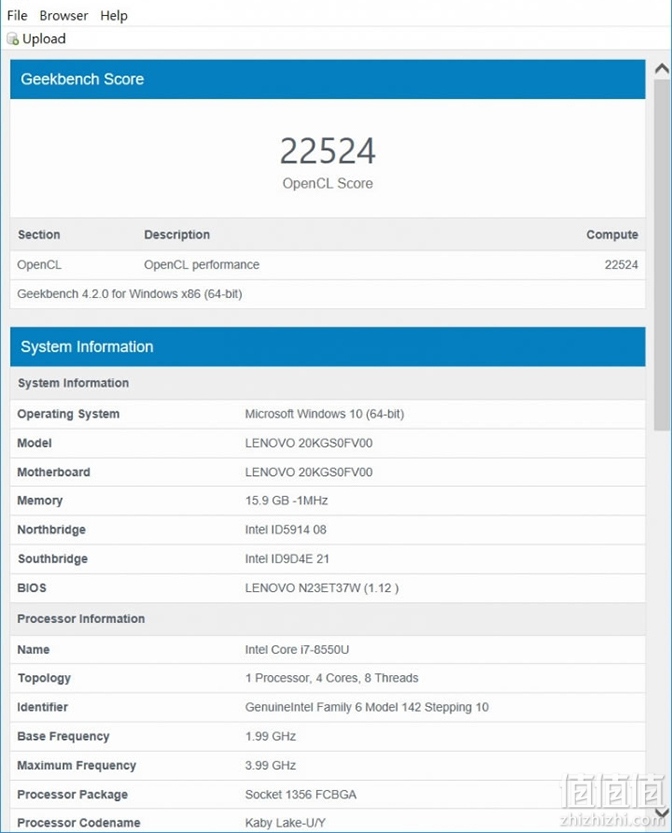Screen dimensions: 672x833
Task: Click the Processor Information subheading
Action: 81,619
